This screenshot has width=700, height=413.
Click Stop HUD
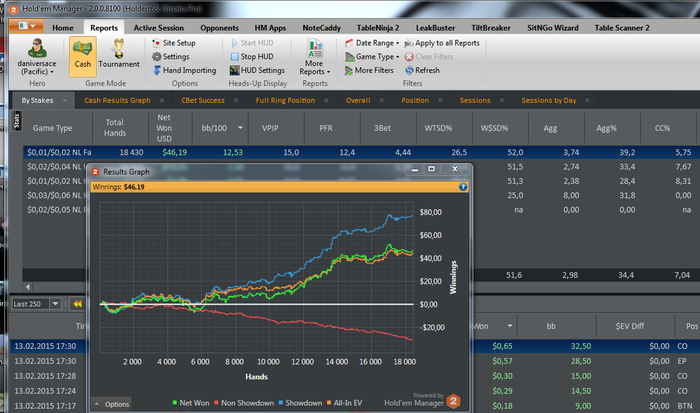pos(252,57)
